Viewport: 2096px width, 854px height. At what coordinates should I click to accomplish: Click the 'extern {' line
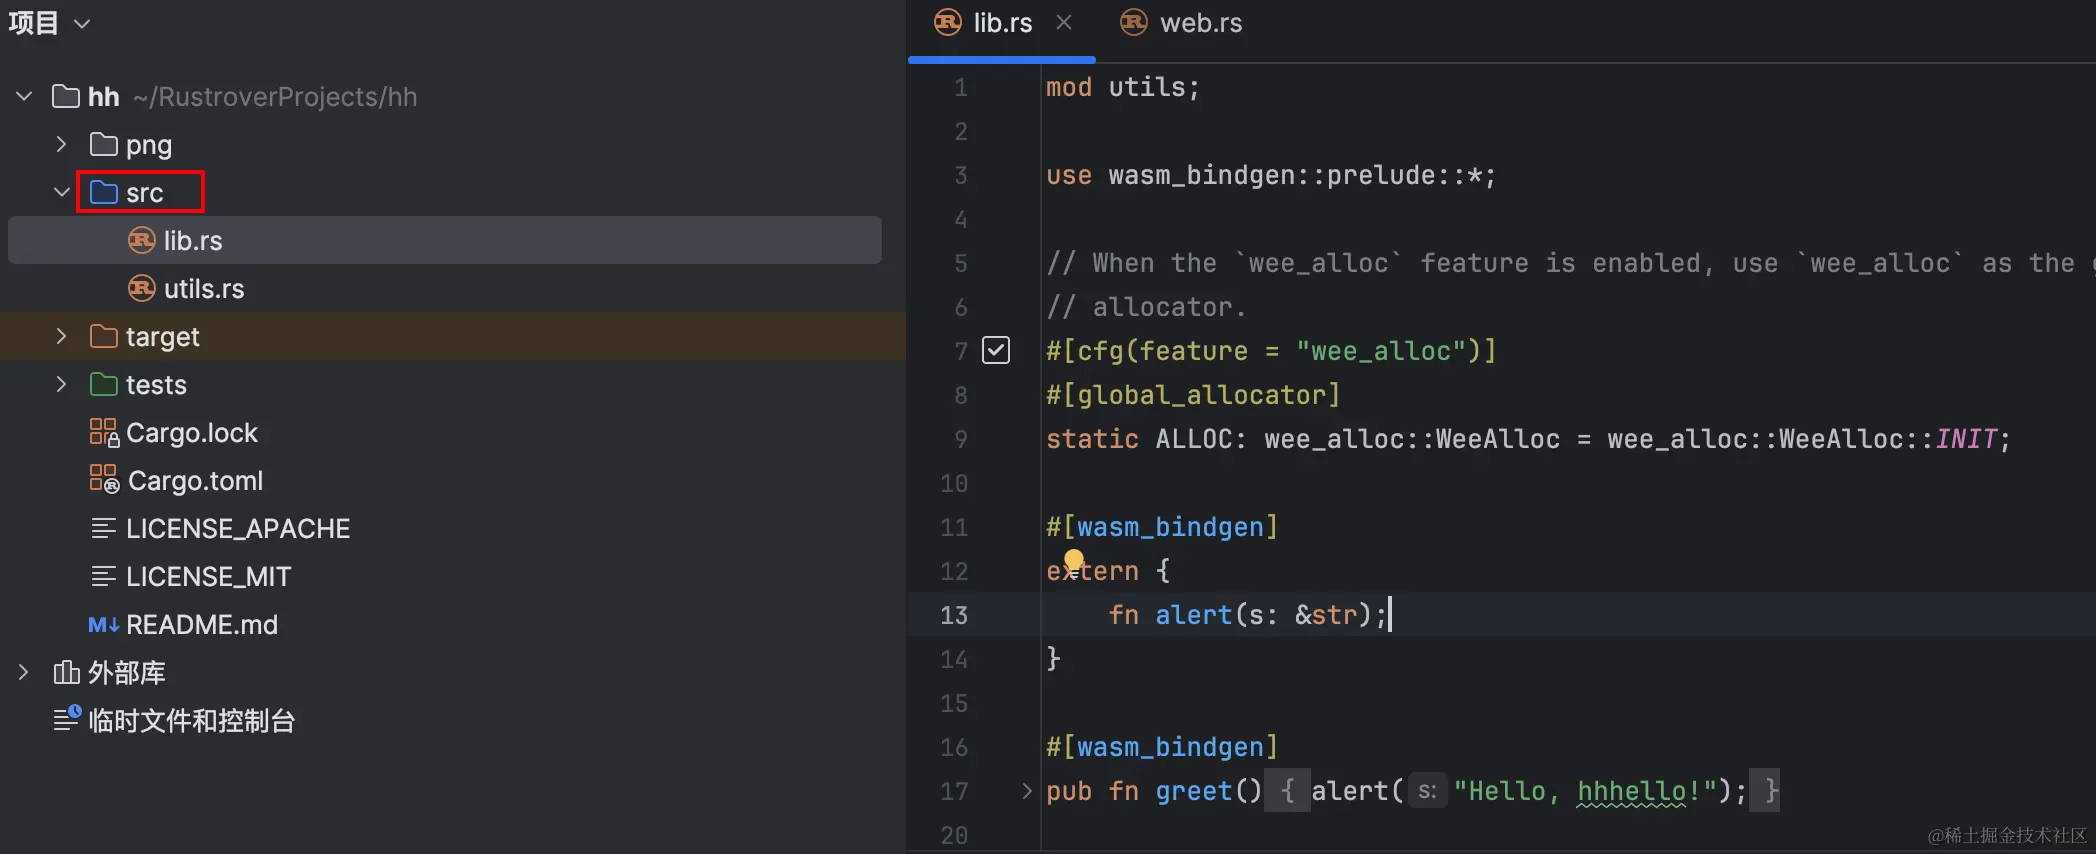coord(1108,571)
